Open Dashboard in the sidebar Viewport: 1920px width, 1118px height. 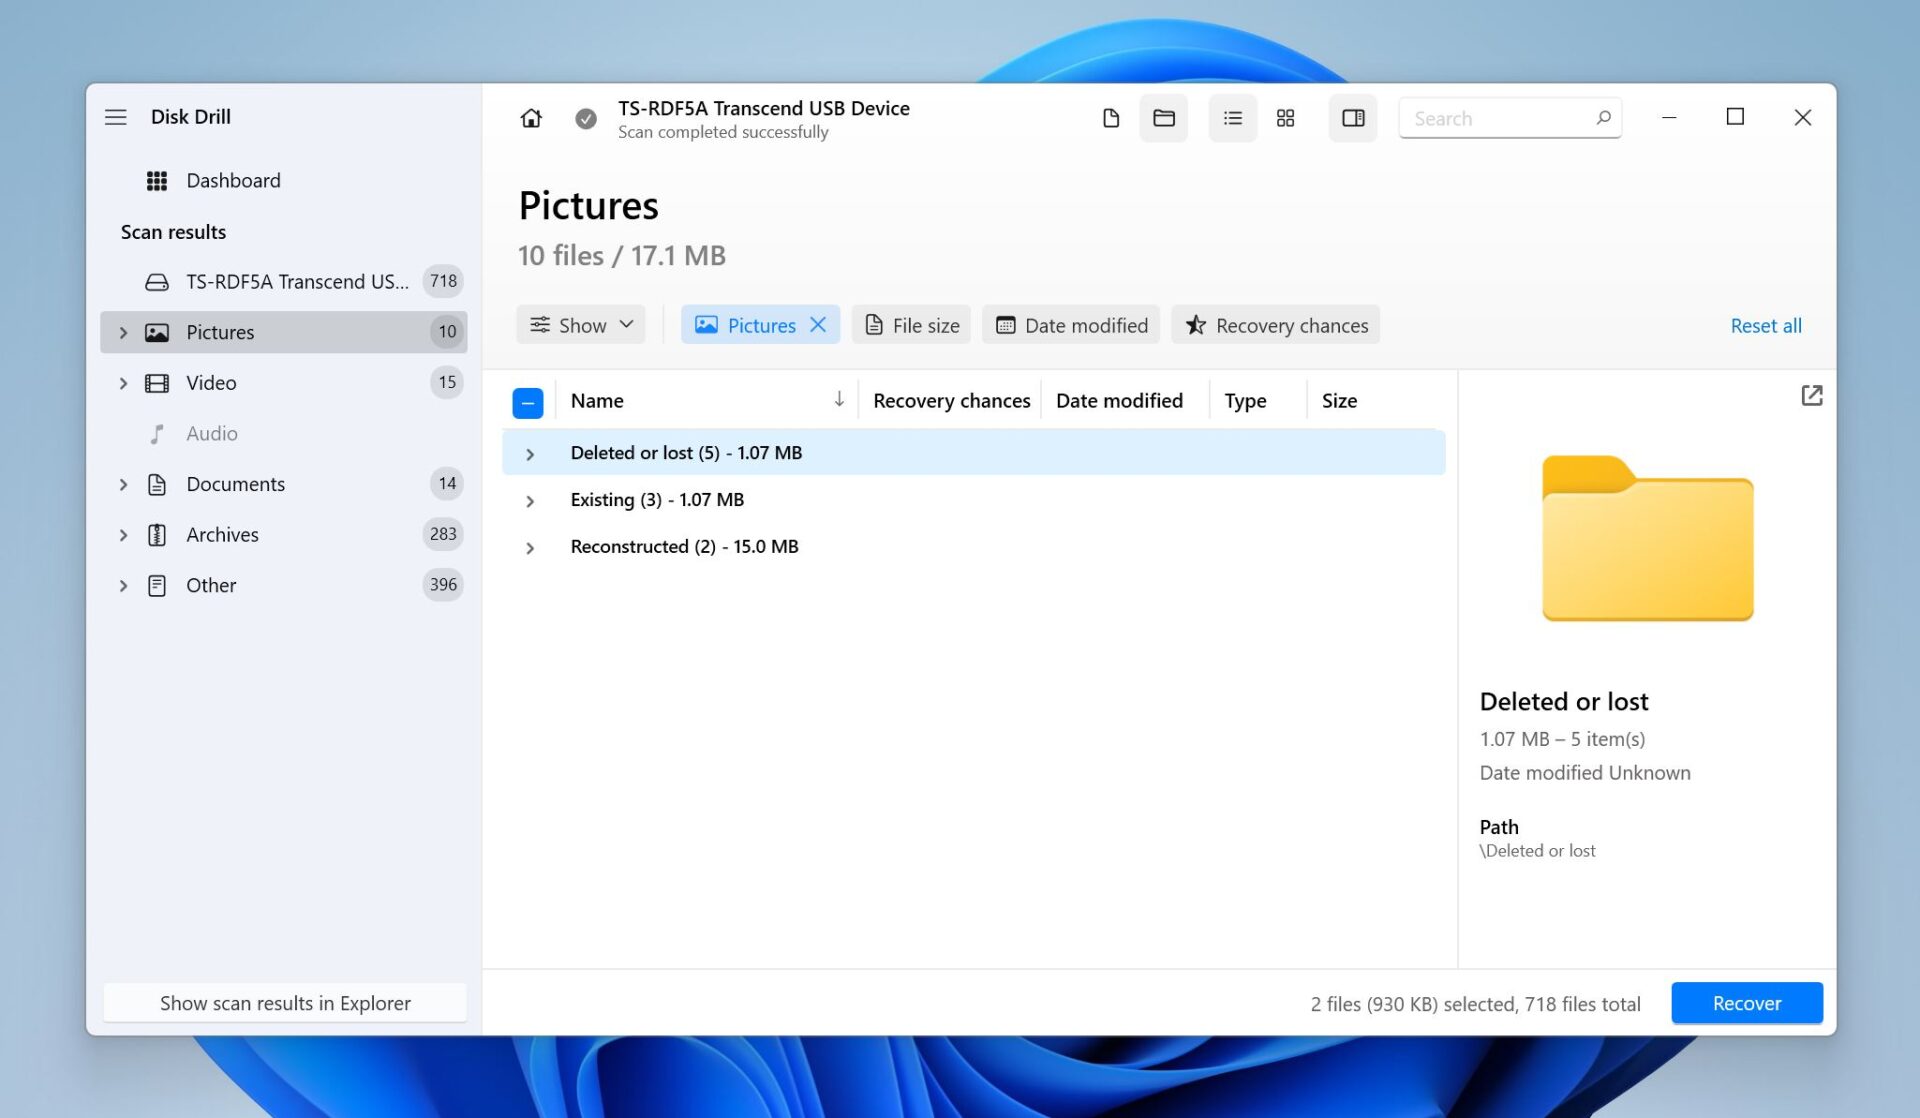coord(233,181)
